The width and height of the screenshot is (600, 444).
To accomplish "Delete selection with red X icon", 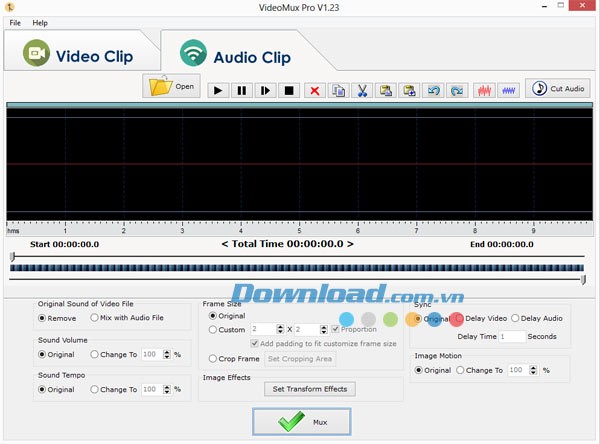I will tap(315, 91).
